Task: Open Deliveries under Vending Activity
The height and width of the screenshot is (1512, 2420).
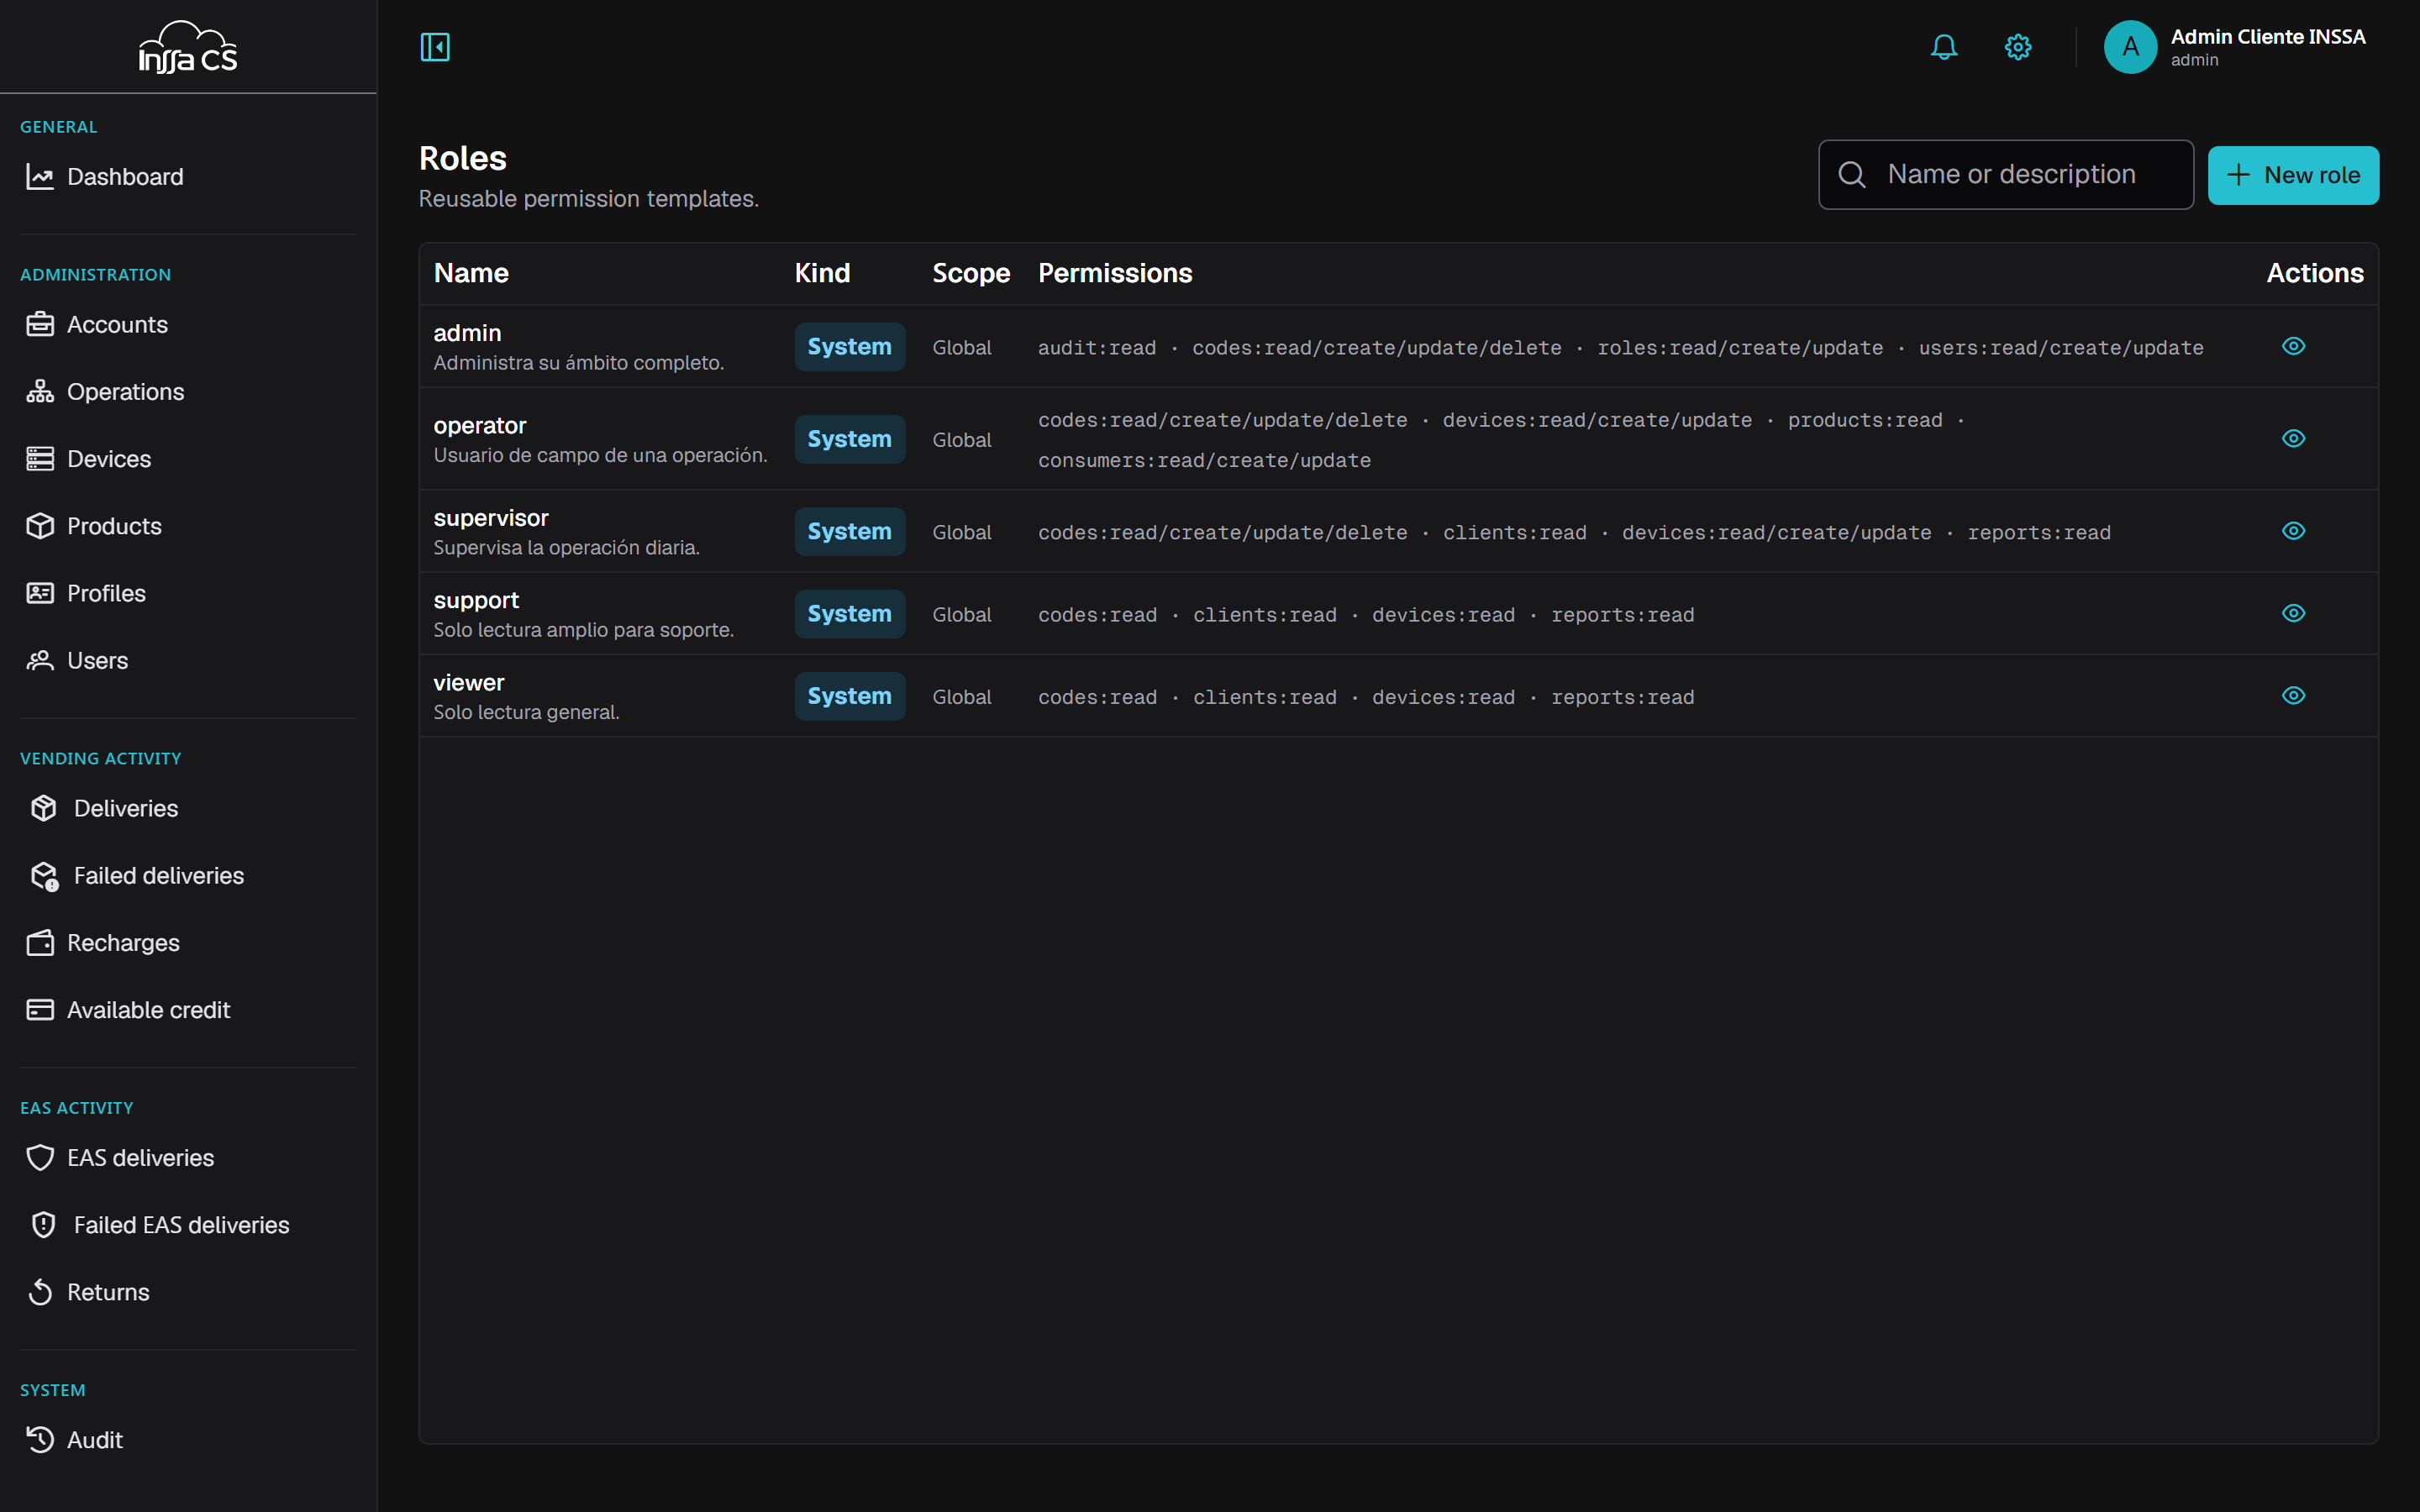Action: click(188, 808)
